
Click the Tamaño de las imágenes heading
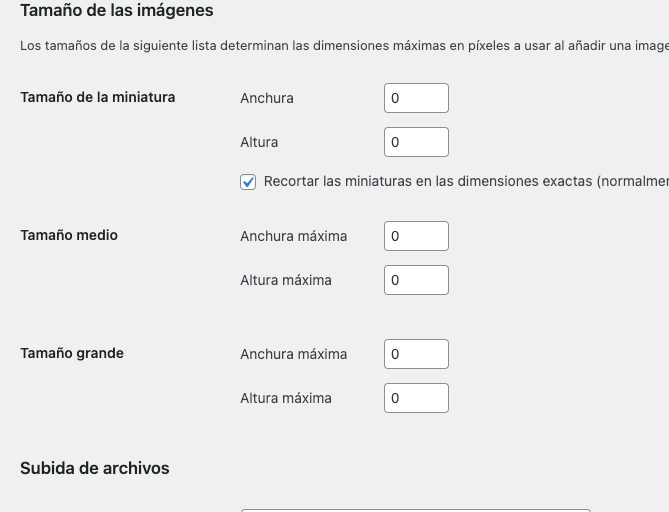coord(116,11)
